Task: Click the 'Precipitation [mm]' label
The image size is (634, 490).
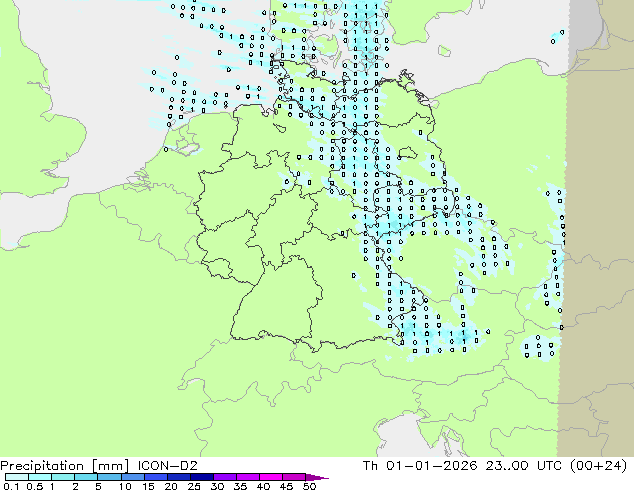Action: point(64,466)
